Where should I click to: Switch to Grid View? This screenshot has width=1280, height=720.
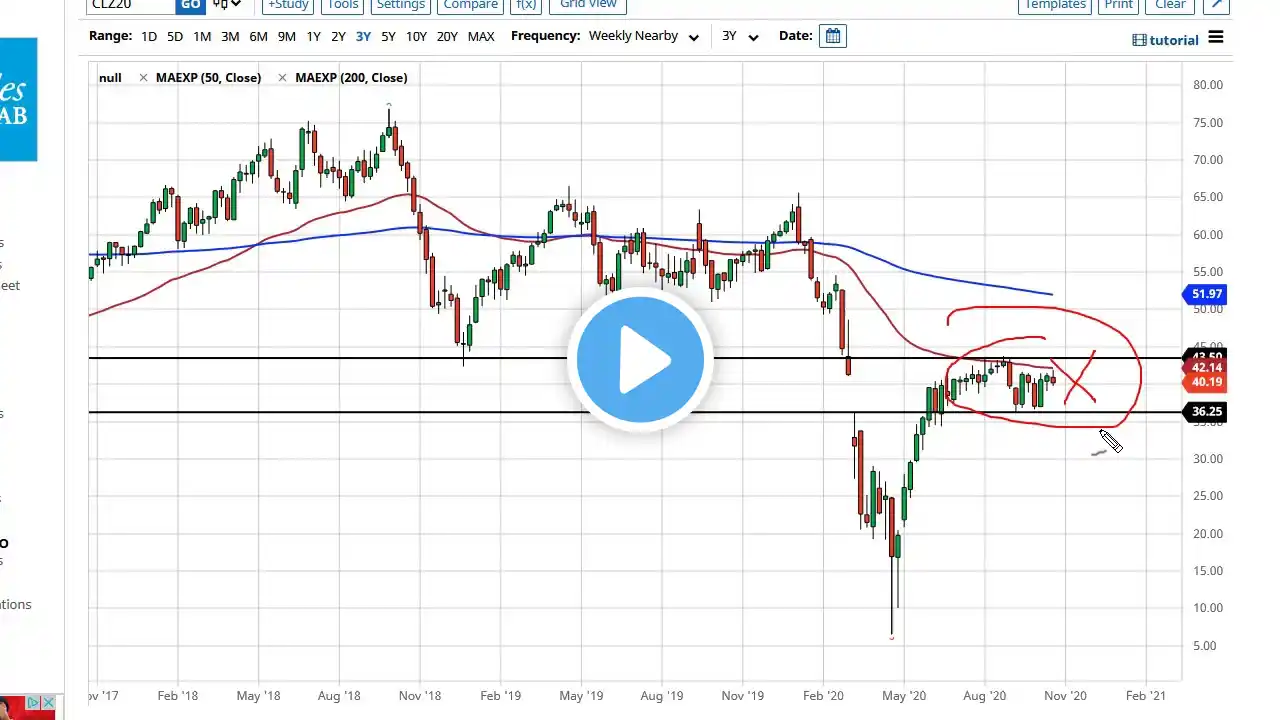(588, 5)
